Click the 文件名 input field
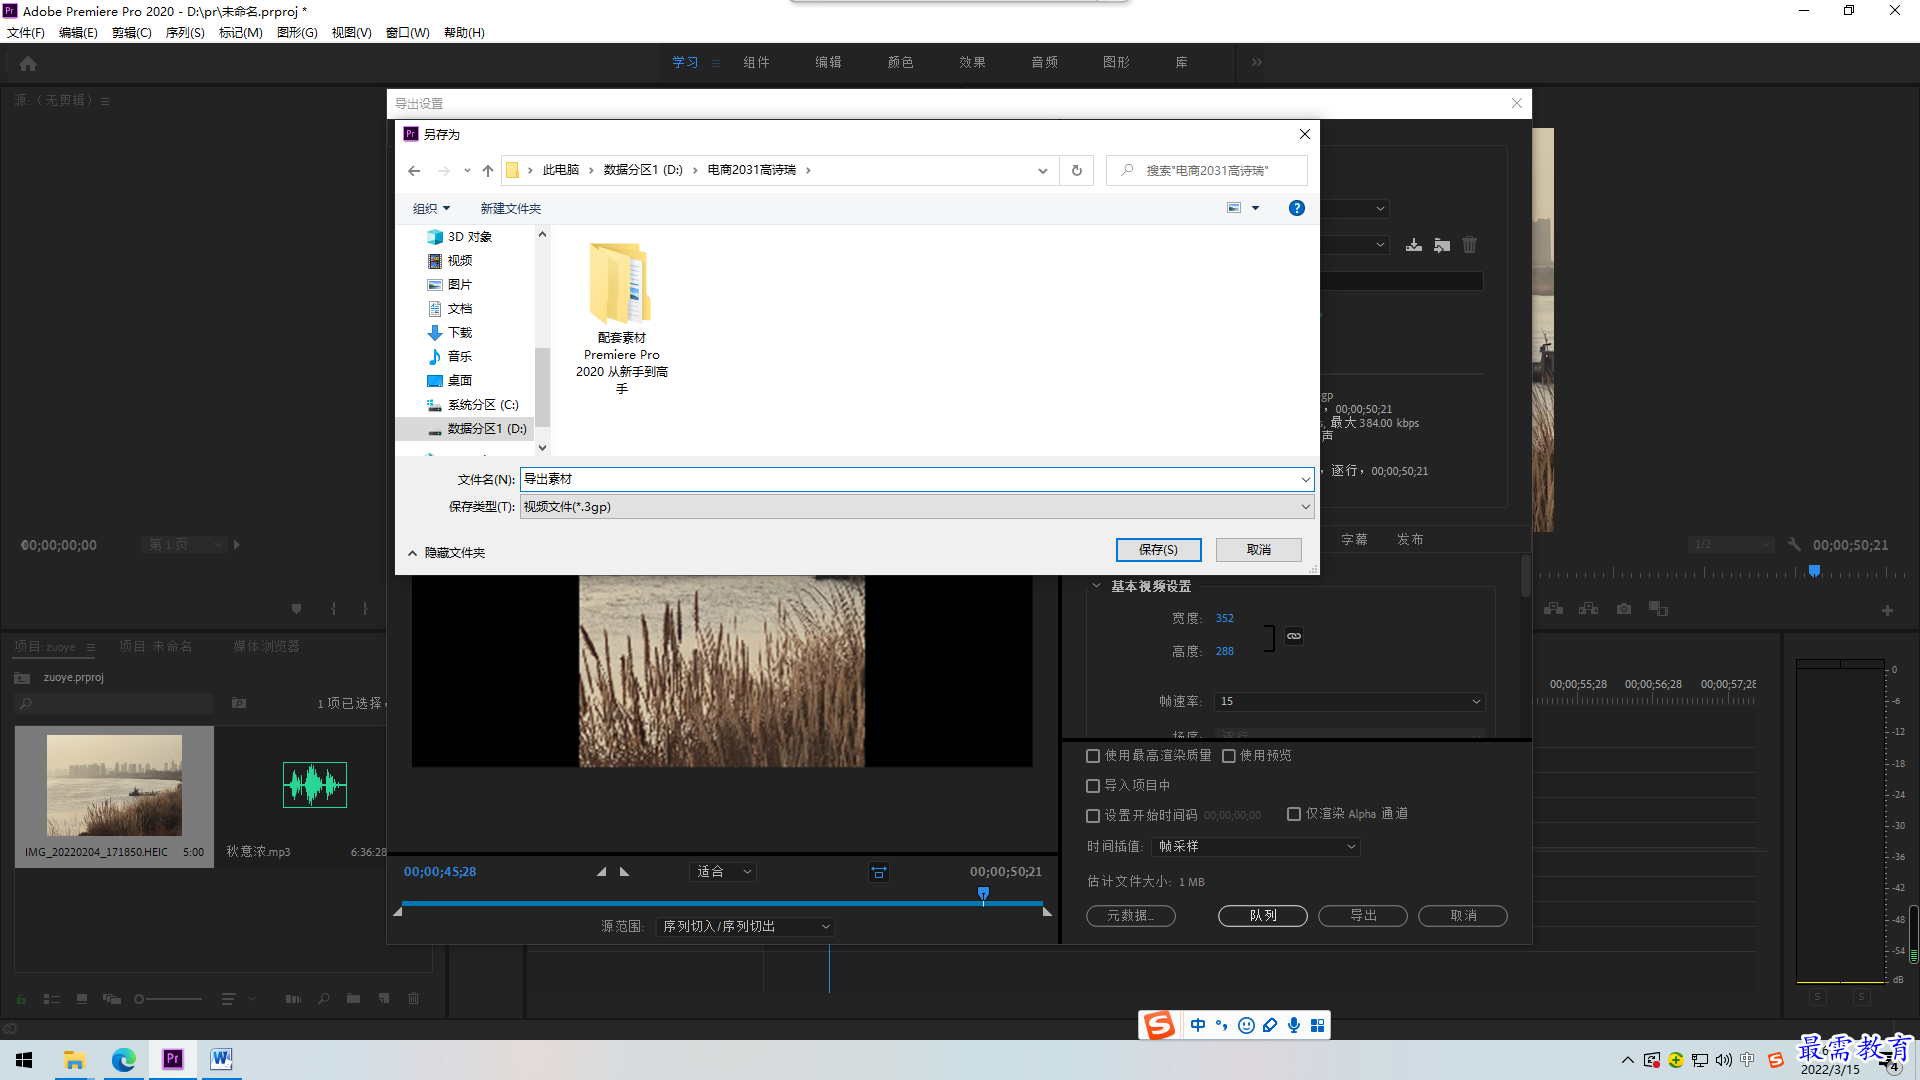Viewport: 1920px width, 1080px height. tap(916, 480)
